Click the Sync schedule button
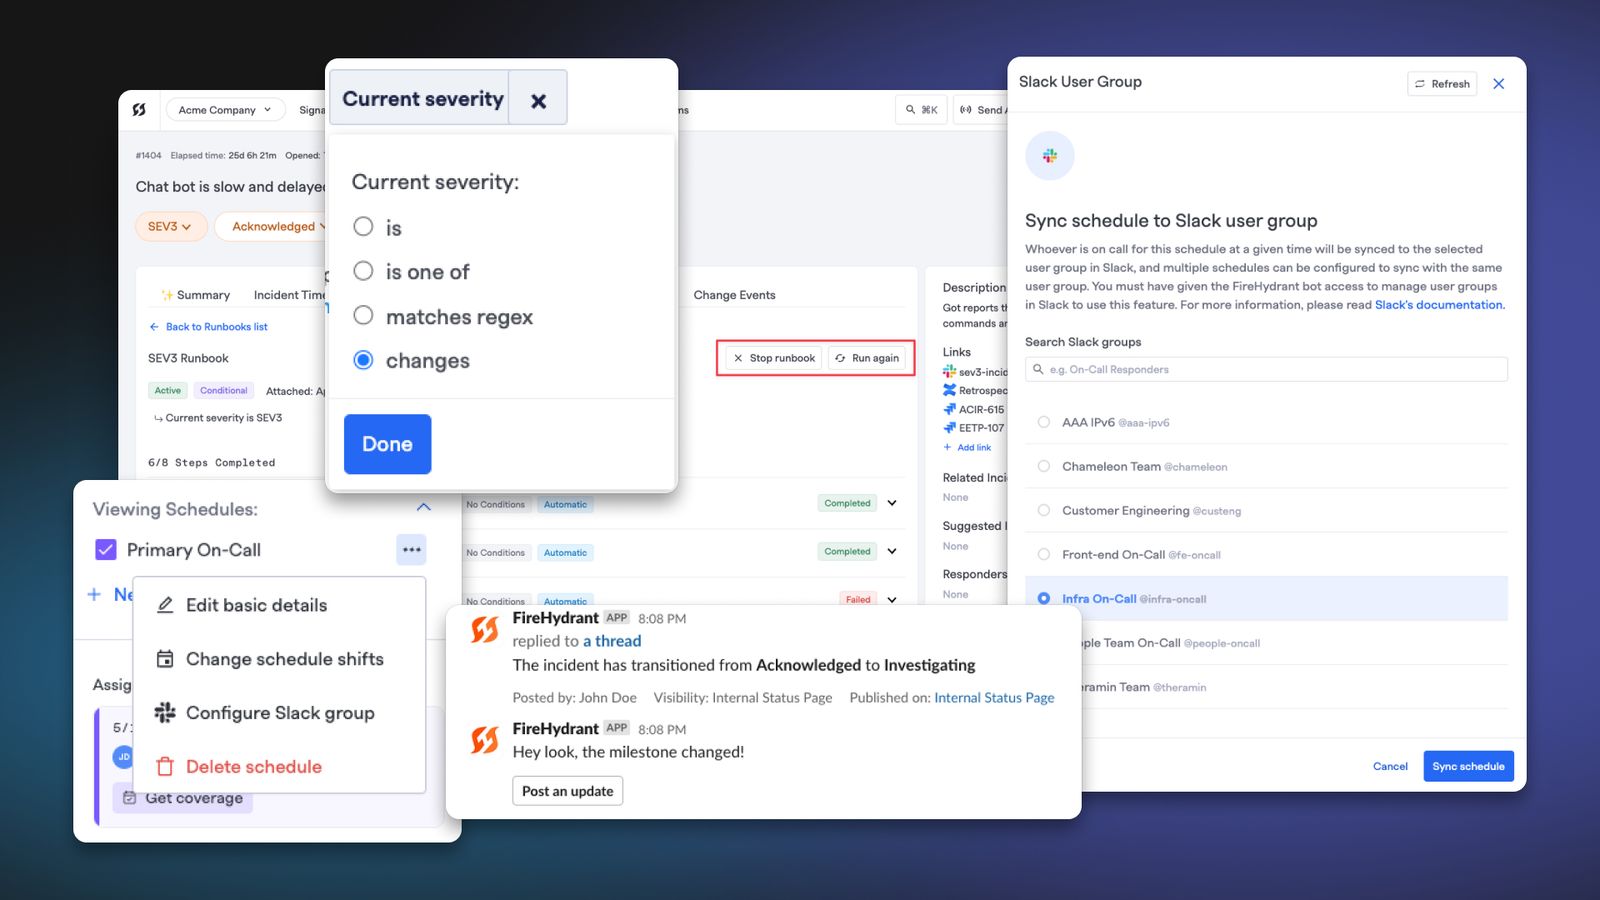The height and width of the screenshot is (900, 1600). click(1468, 766)
